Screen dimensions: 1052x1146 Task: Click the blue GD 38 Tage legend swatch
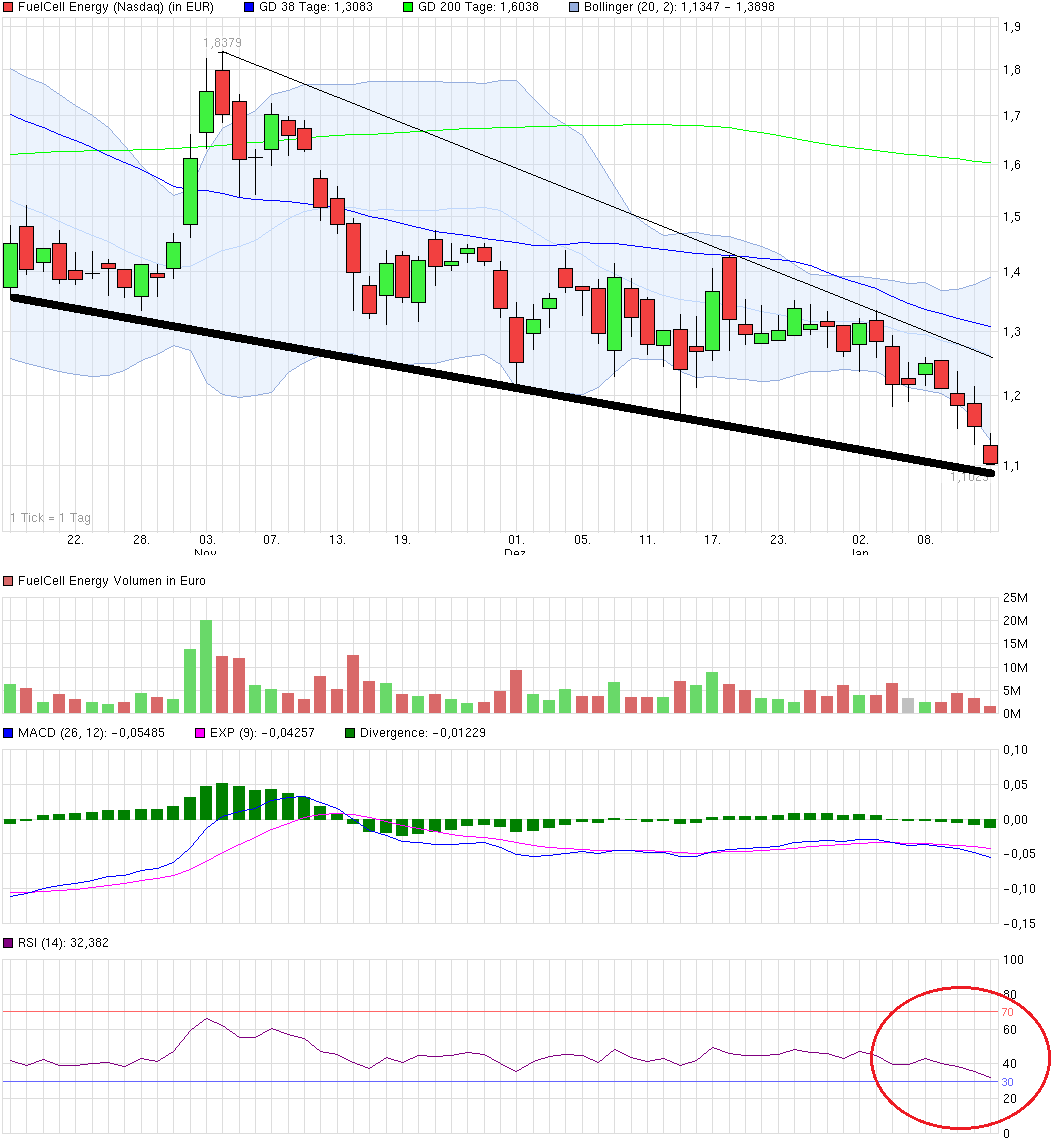(249, 7)
